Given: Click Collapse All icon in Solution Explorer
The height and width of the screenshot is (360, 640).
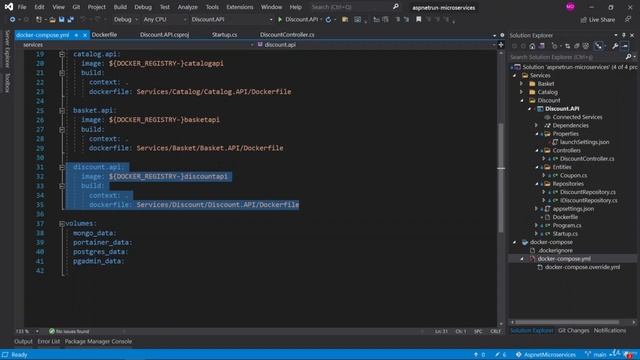Looking at the screenshot, I should pyautogui.click(x=576, y=46).
